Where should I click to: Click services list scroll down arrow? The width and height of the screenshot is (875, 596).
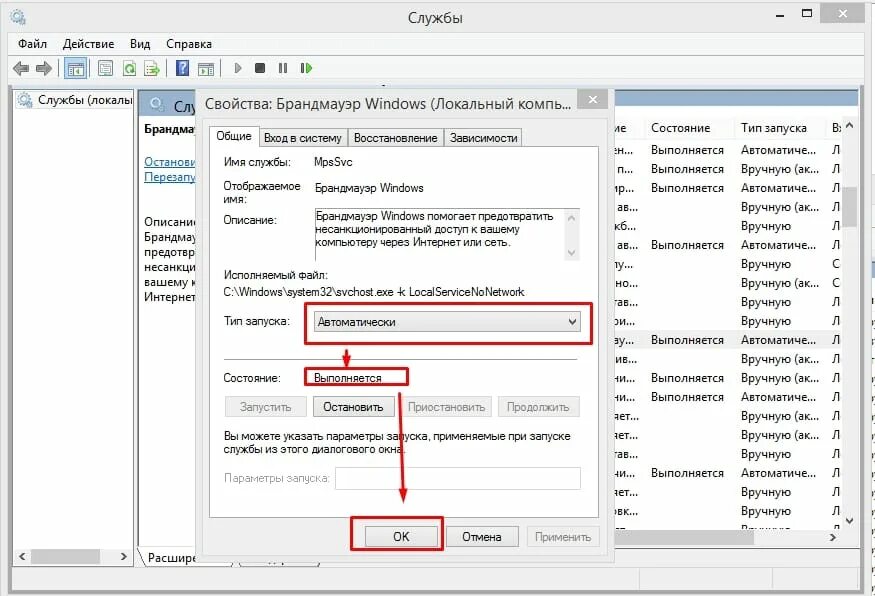click(x=849, y=521)
